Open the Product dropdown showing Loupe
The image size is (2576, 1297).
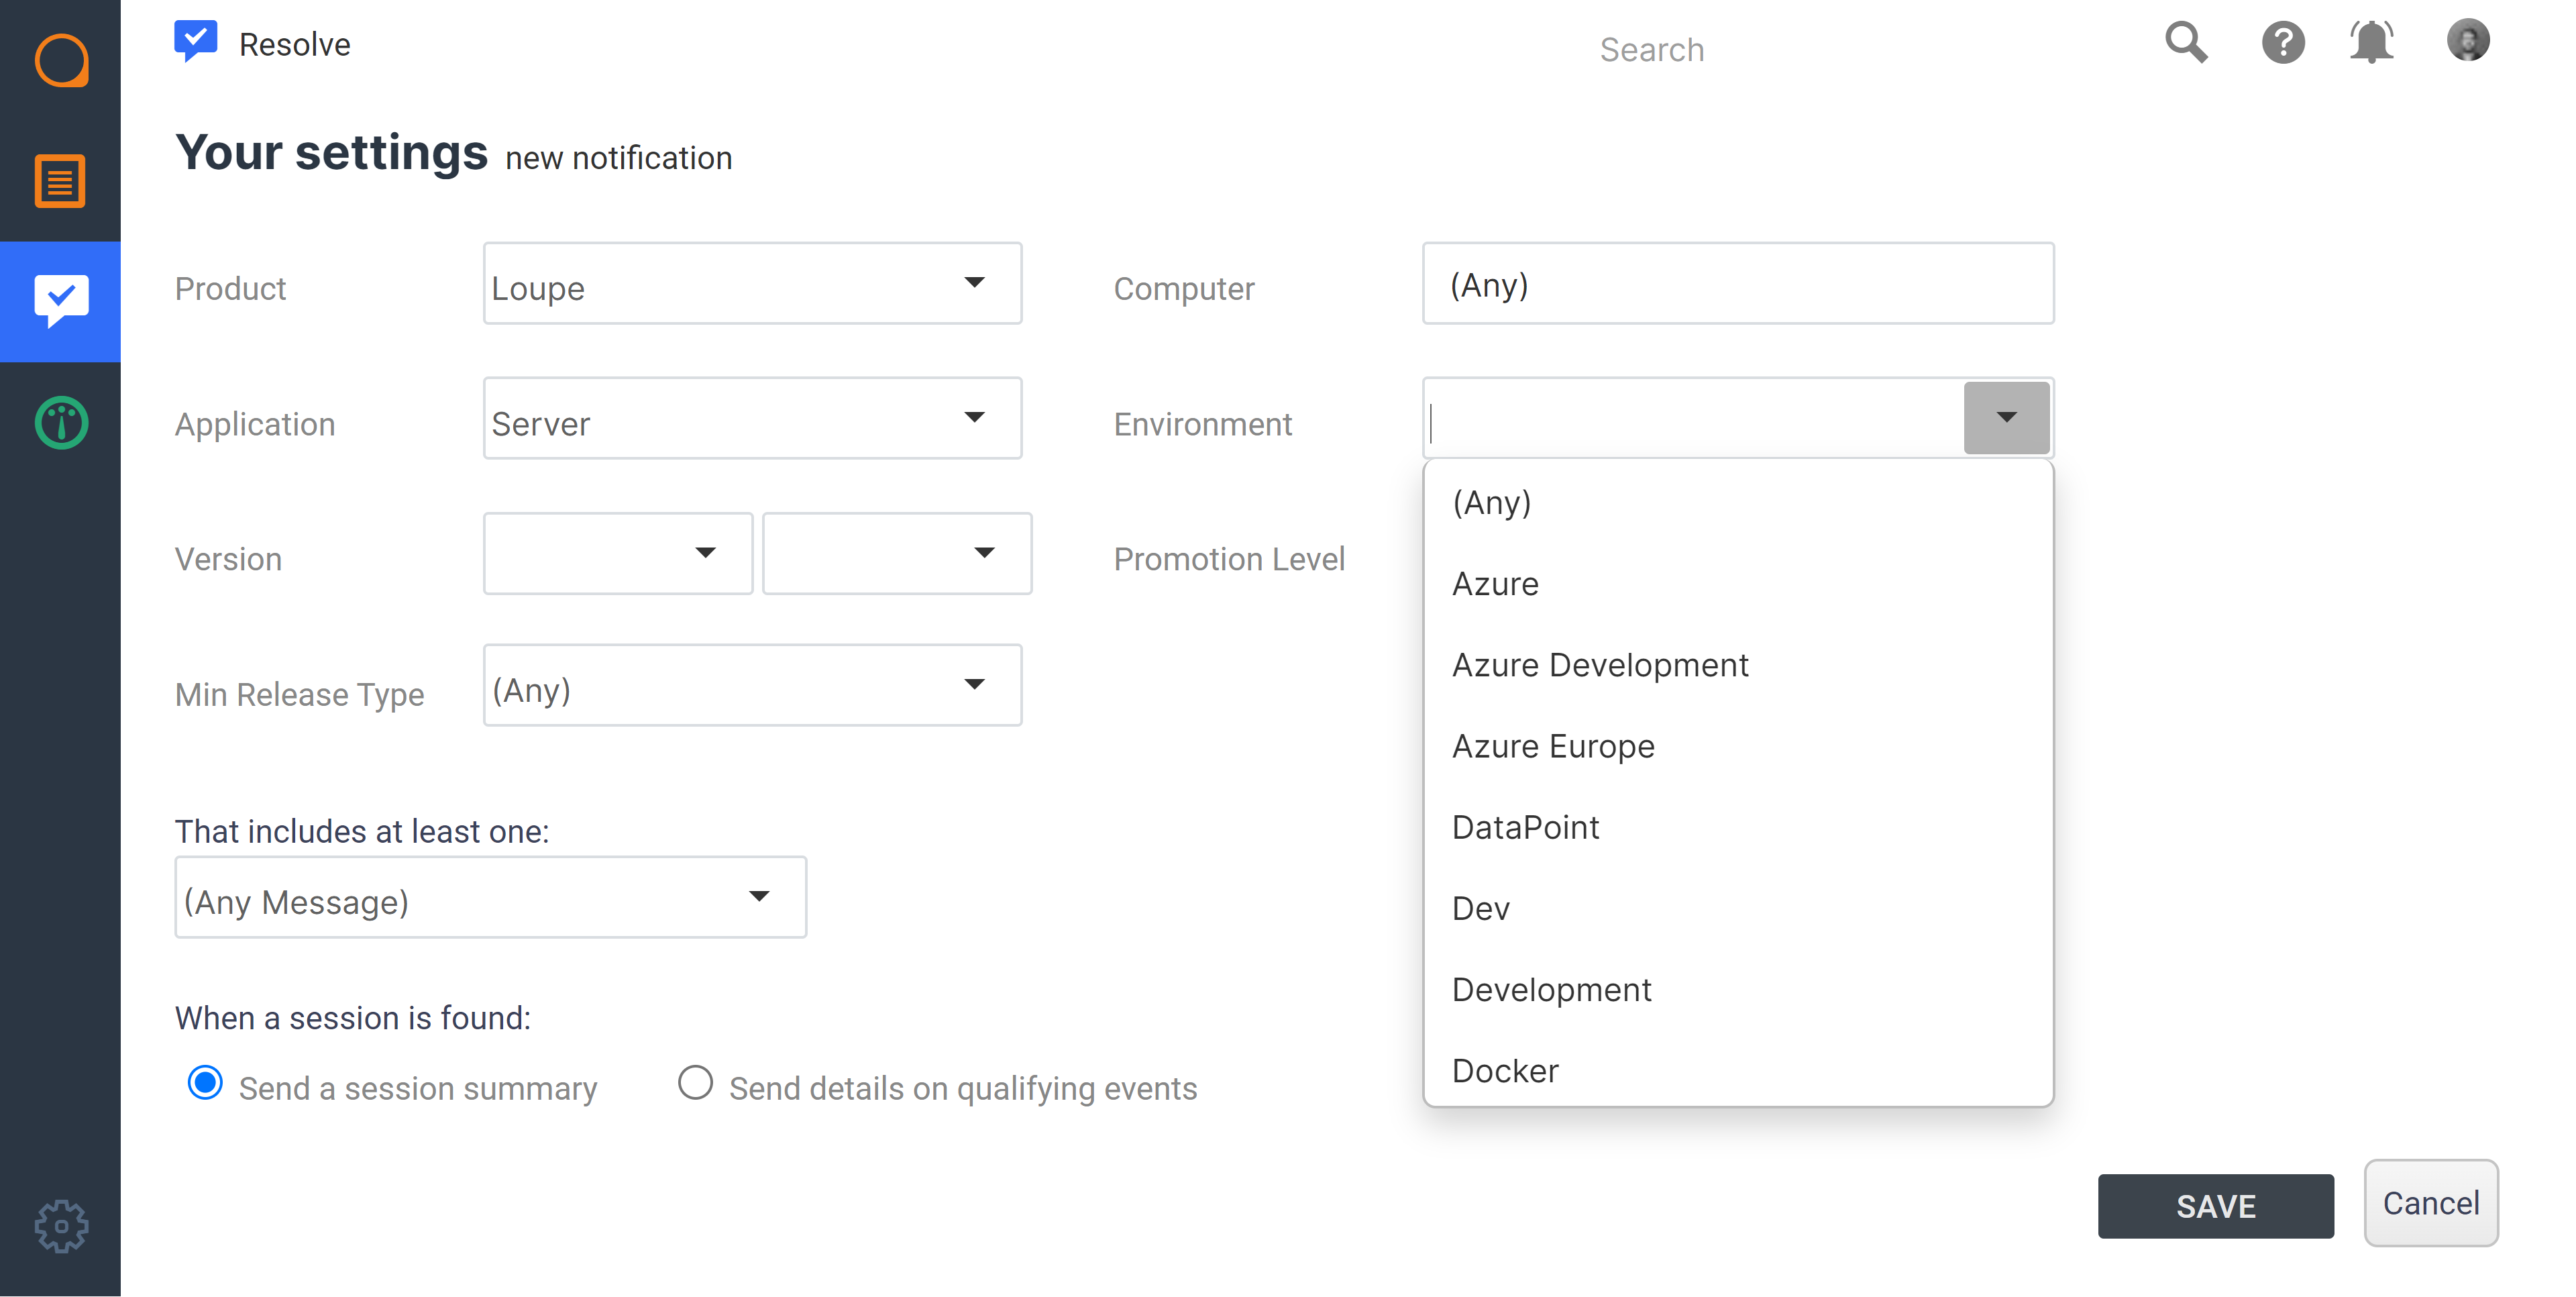[752, 283]
